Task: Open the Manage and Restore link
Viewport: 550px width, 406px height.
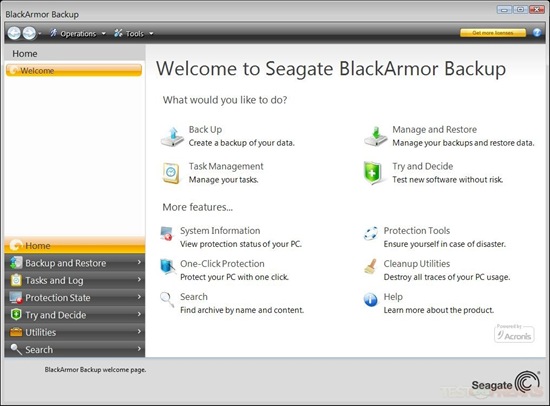Action: pos(434,129)
